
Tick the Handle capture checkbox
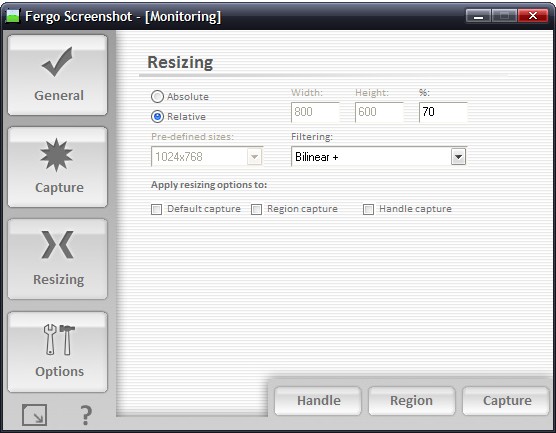pyautogui.click(x=368, y=209)
